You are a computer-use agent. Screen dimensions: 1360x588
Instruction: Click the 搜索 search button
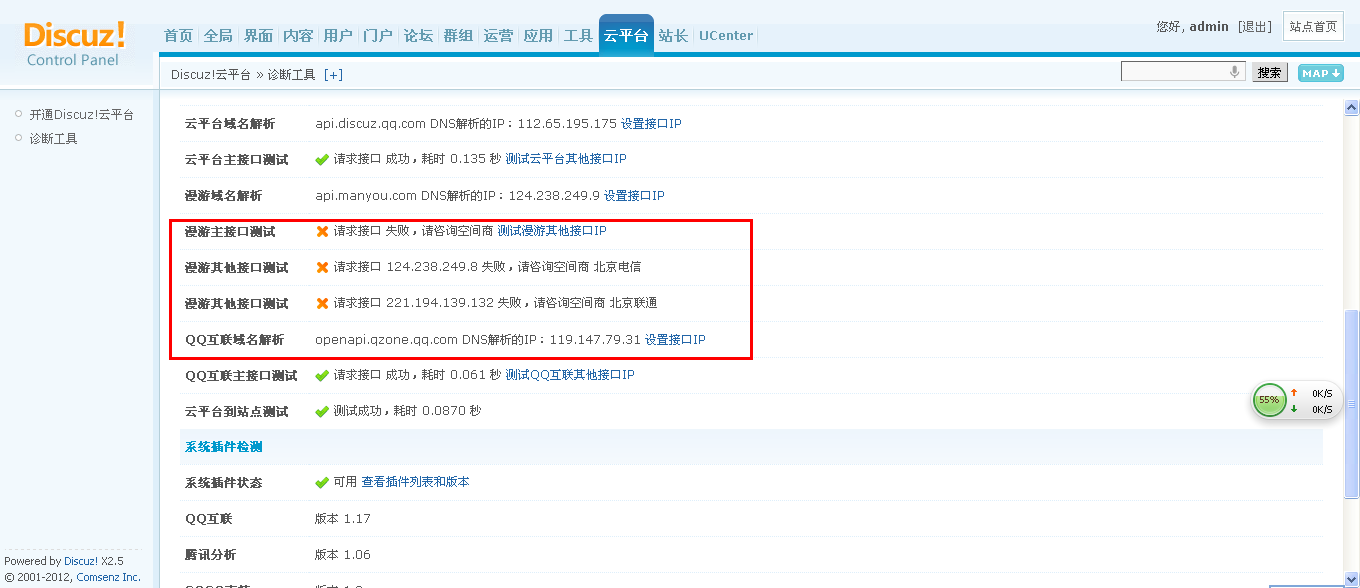tap(1270, 73)
